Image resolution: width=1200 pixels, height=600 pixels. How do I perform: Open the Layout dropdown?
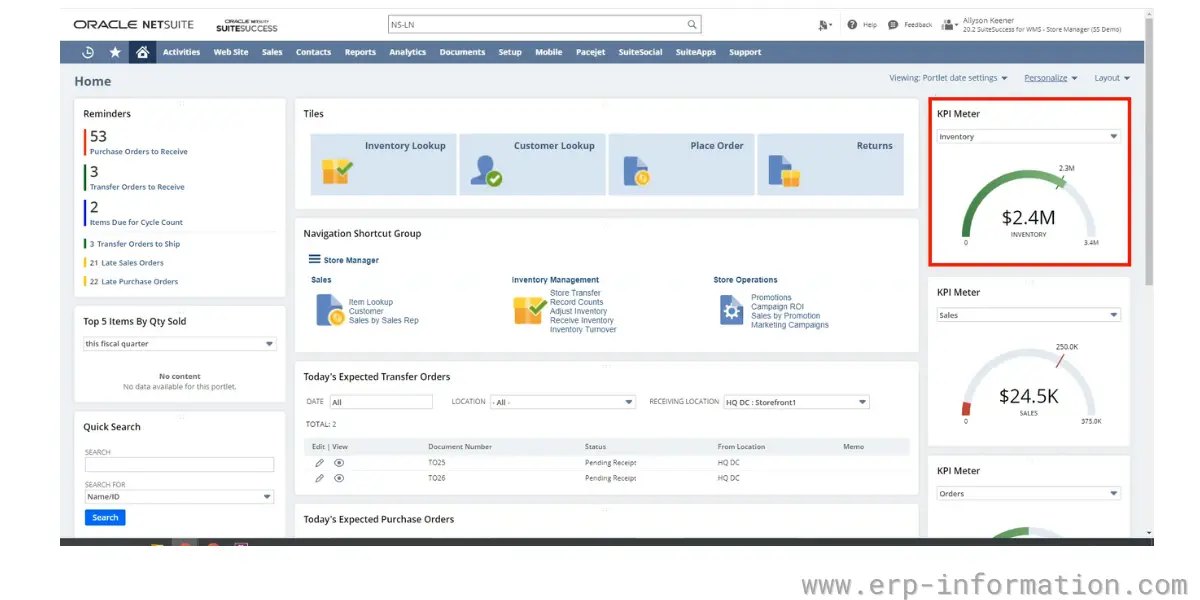(x=1112, y=78)
